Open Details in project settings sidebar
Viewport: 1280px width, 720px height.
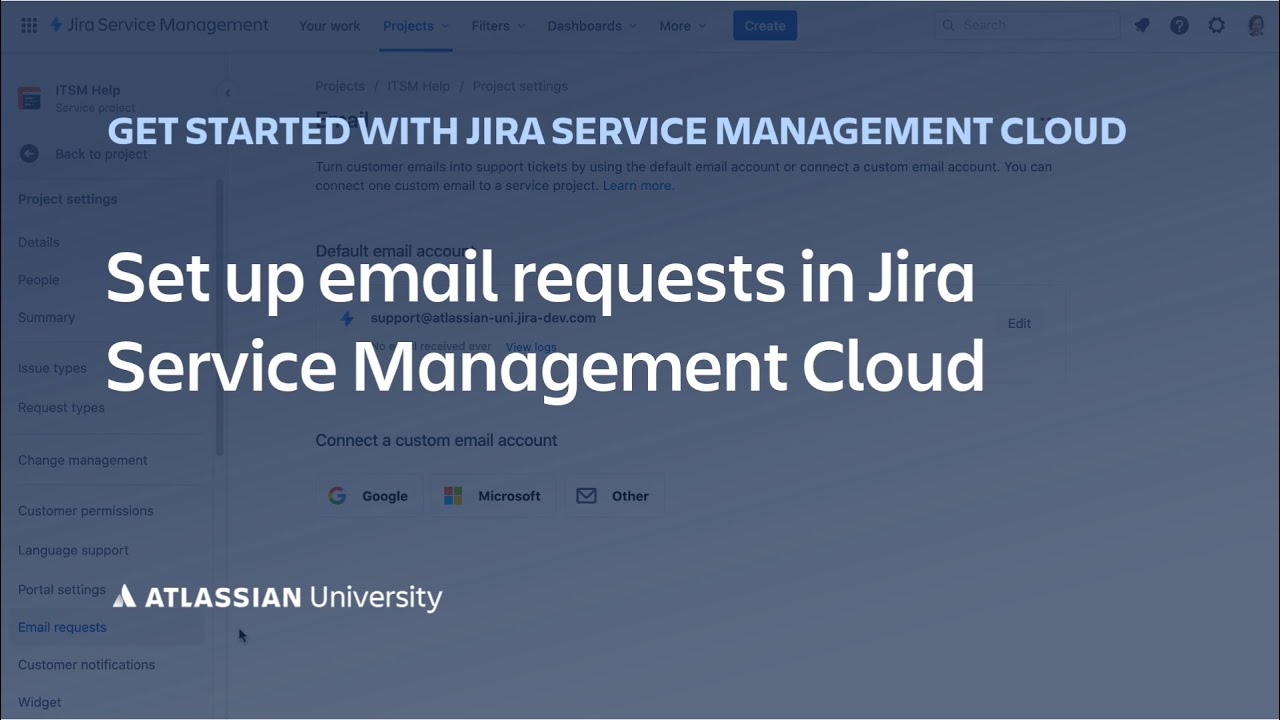pyautogui.click(x=39, y=242)
